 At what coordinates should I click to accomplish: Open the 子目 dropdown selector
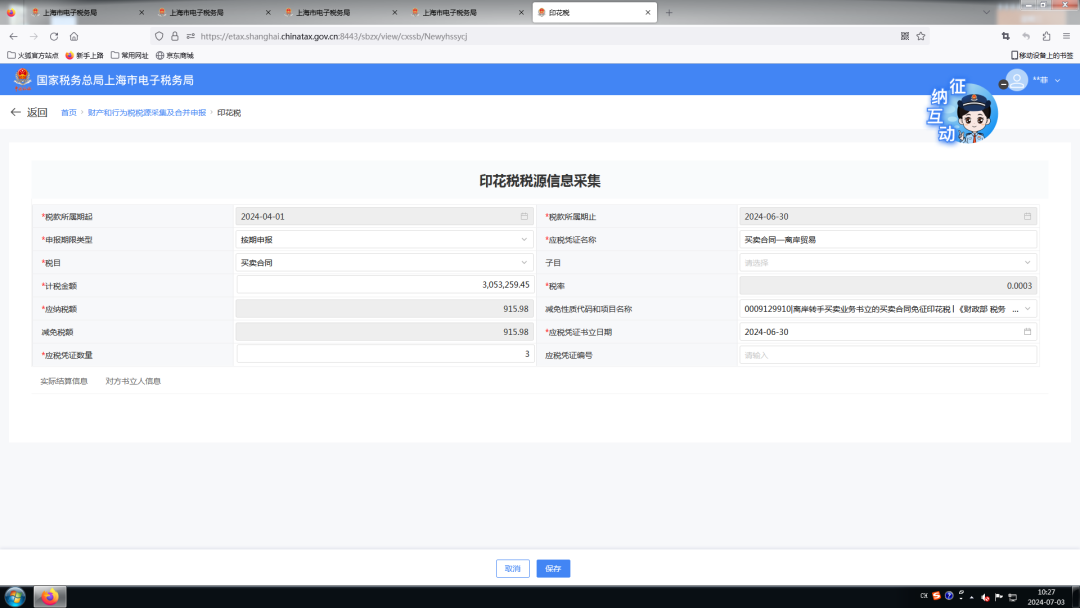coord(1027,263)
